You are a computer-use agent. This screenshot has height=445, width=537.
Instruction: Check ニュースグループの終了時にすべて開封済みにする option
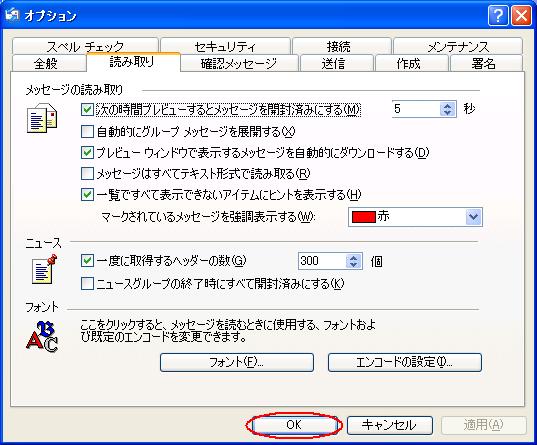pos(87,284)
